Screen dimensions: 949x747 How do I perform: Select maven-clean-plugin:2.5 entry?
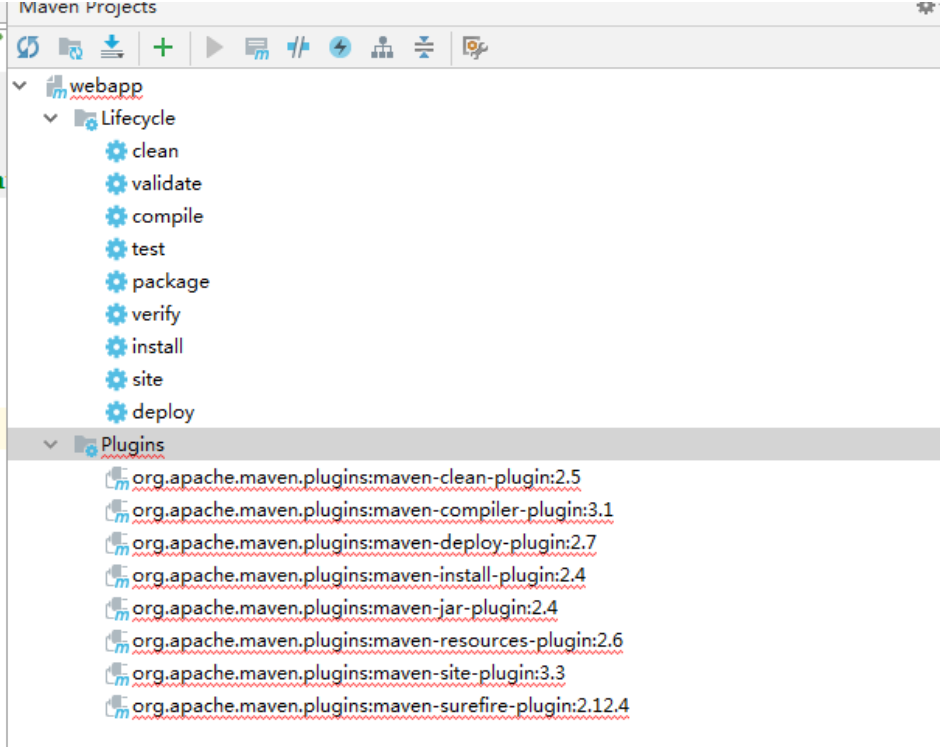356,478
